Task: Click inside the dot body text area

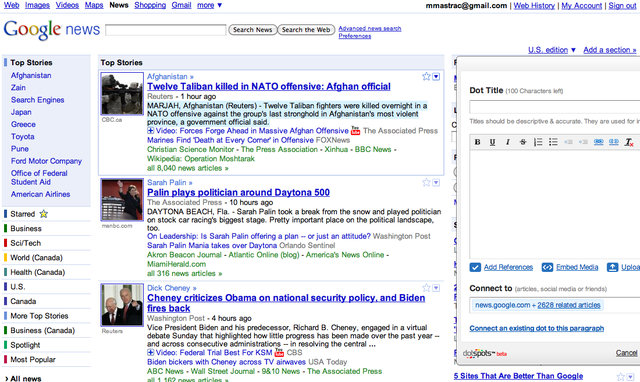Action: pos(554,204)
